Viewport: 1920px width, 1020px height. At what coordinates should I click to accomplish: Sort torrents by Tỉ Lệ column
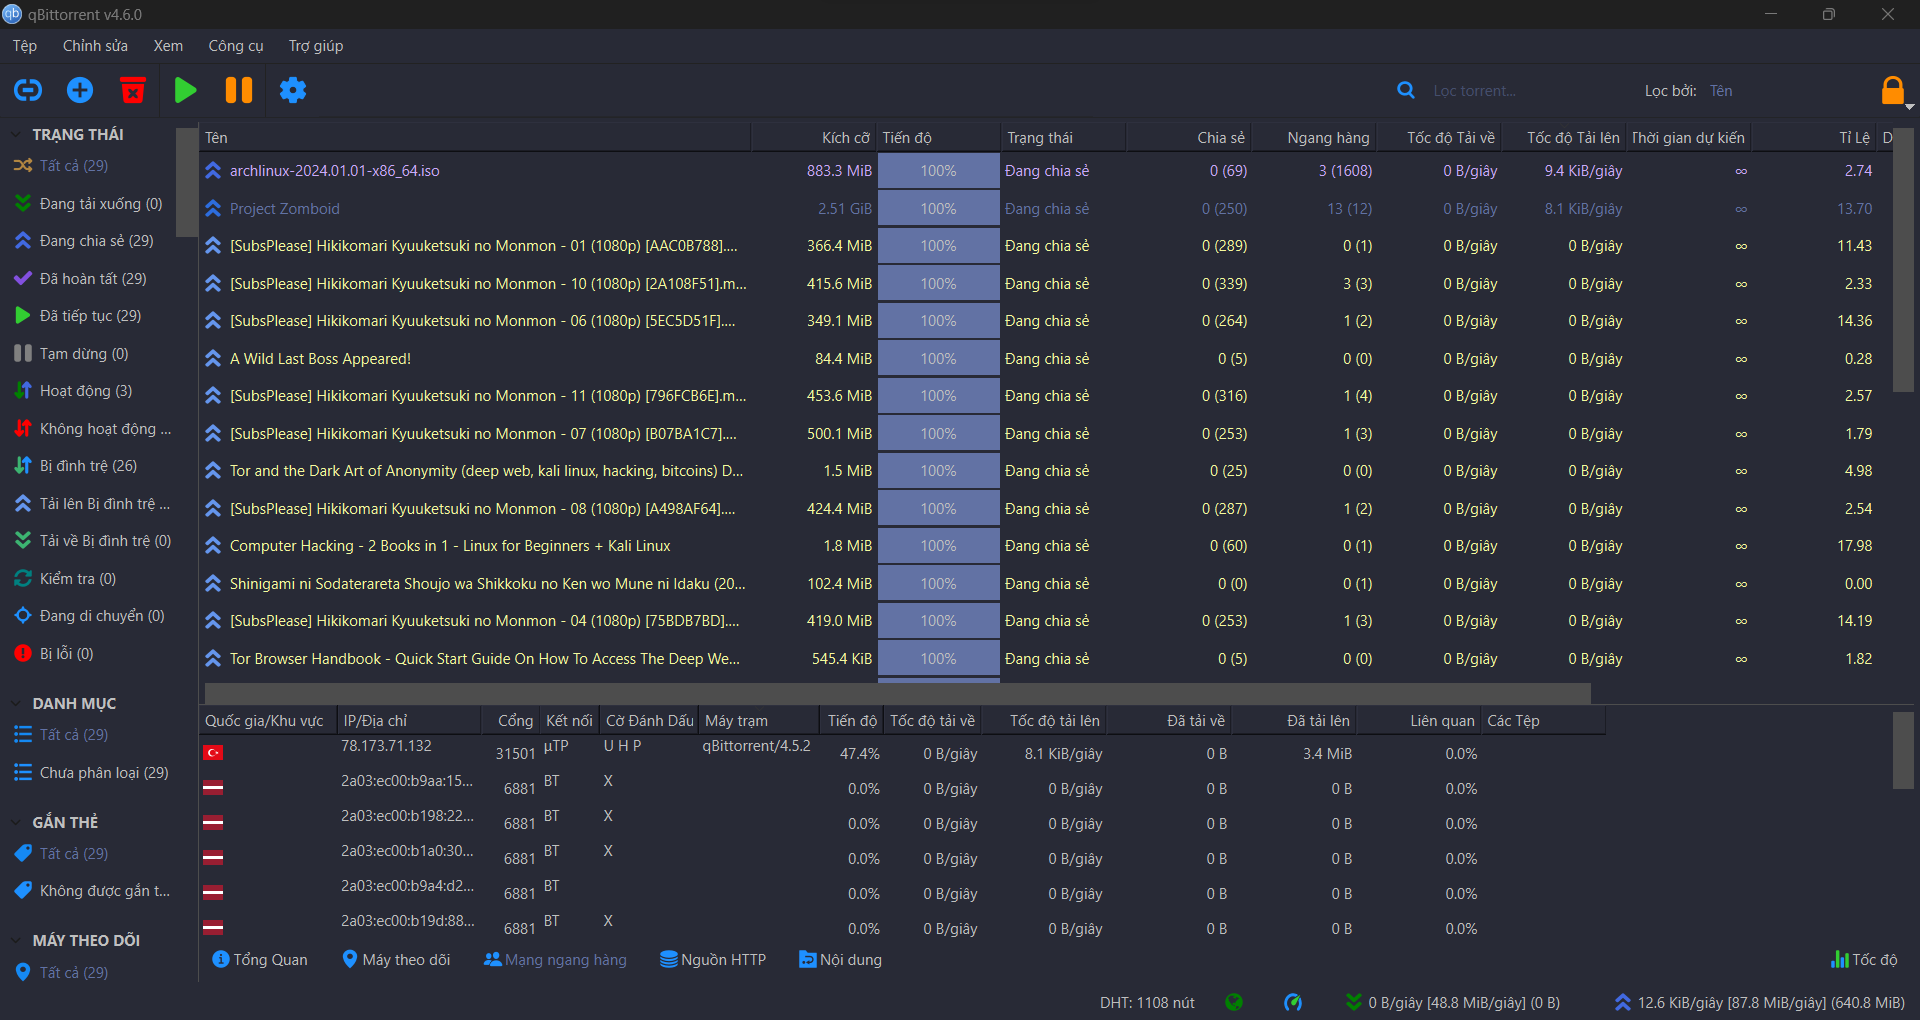click(x=1813, y=138)
